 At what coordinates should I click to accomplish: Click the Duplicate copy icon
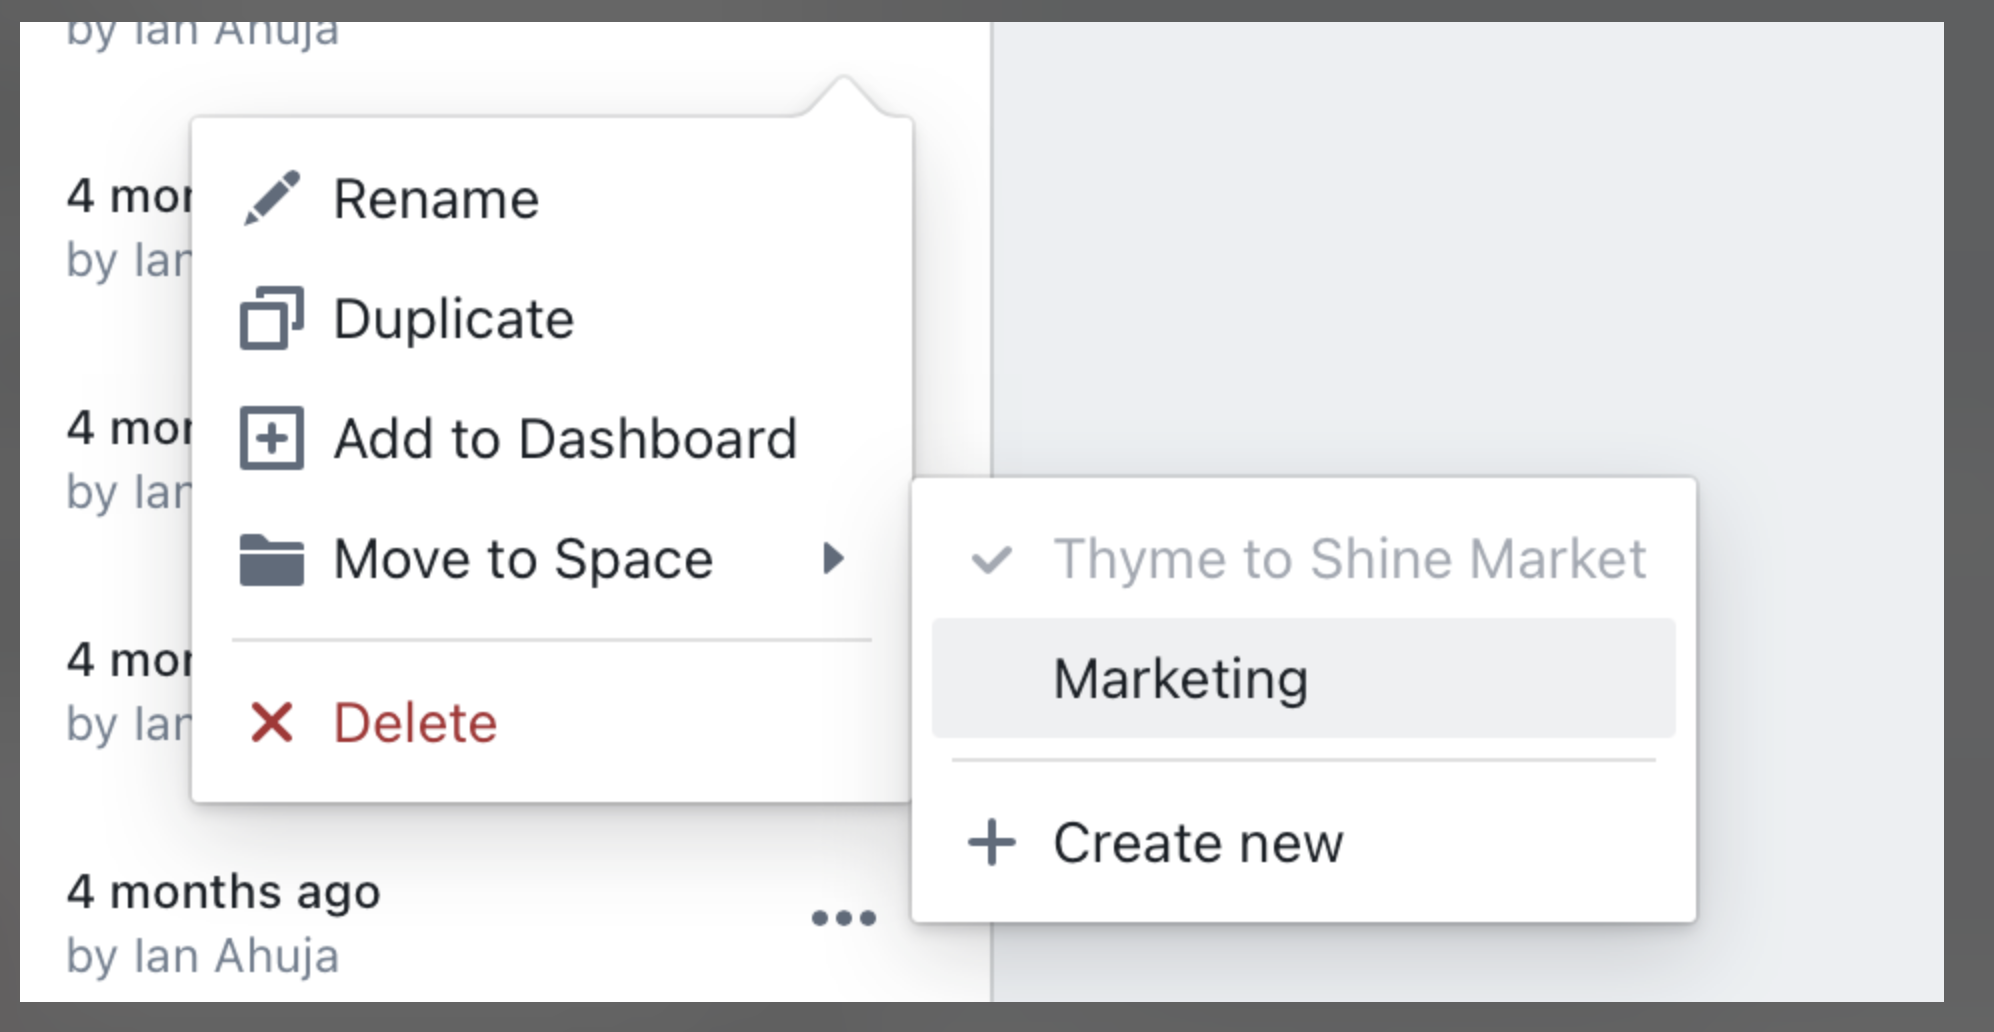pos(270,319)
